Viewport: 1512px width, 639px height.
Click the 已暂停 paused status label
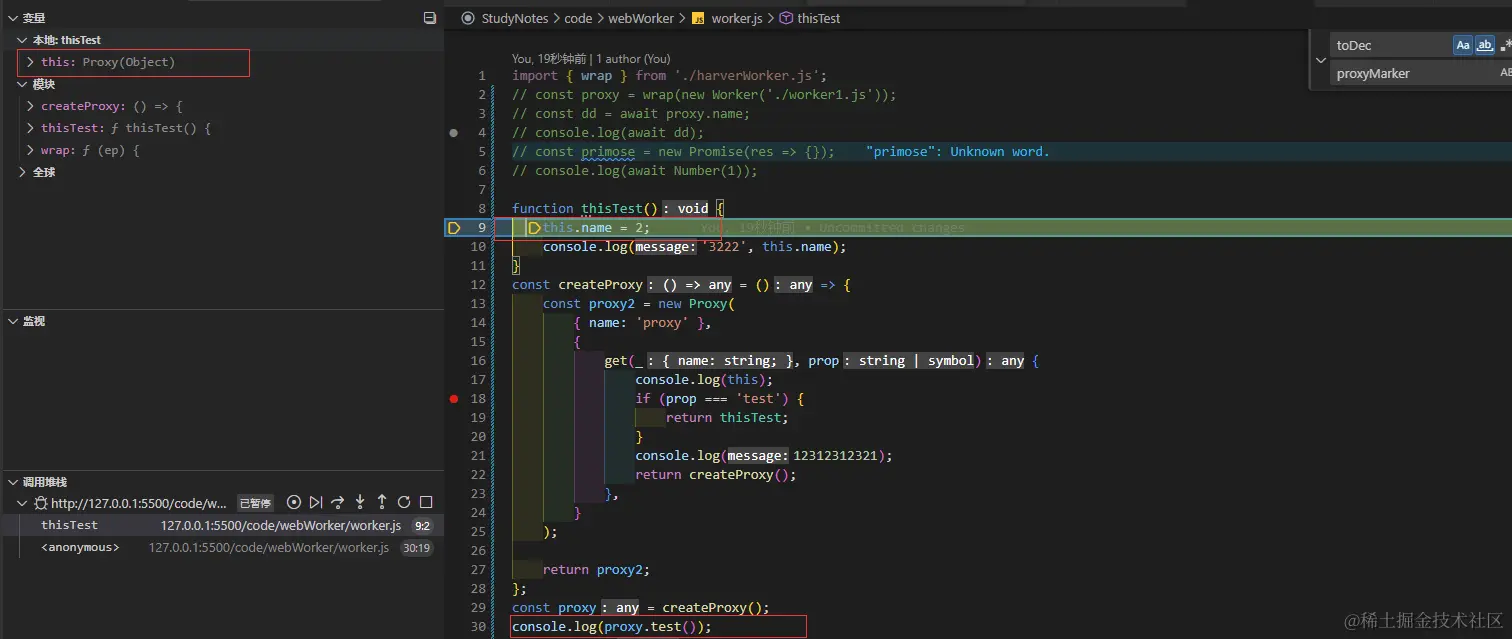click(255, 503)
